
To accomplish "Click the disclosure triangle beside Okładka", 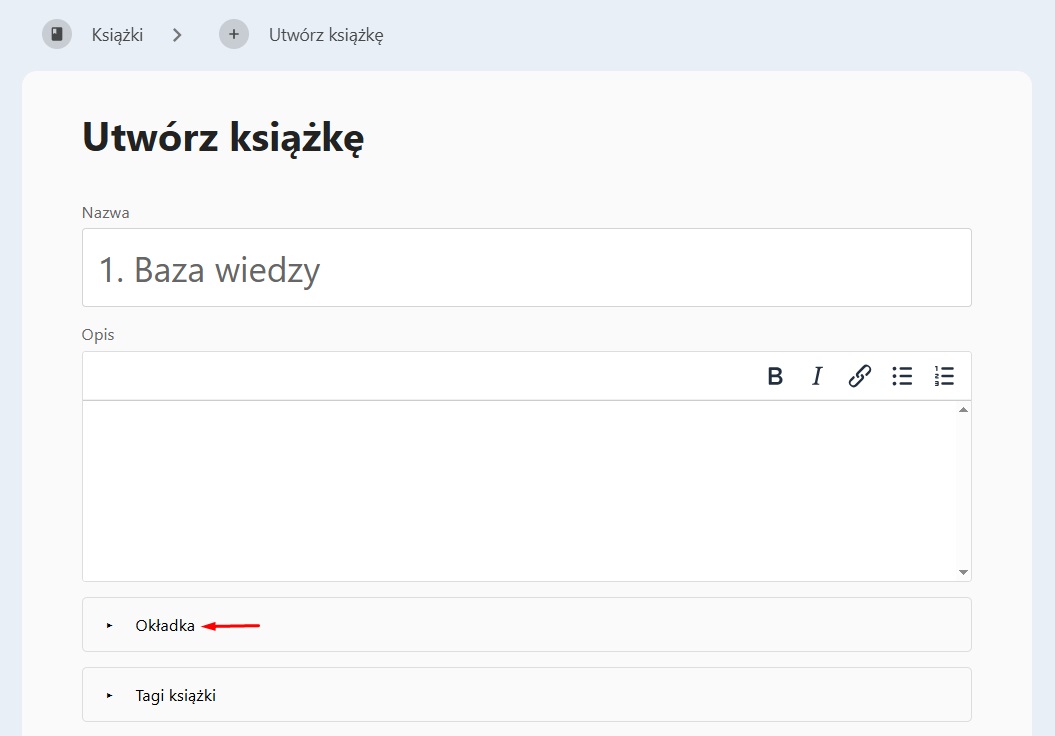I will coord(110,626).
